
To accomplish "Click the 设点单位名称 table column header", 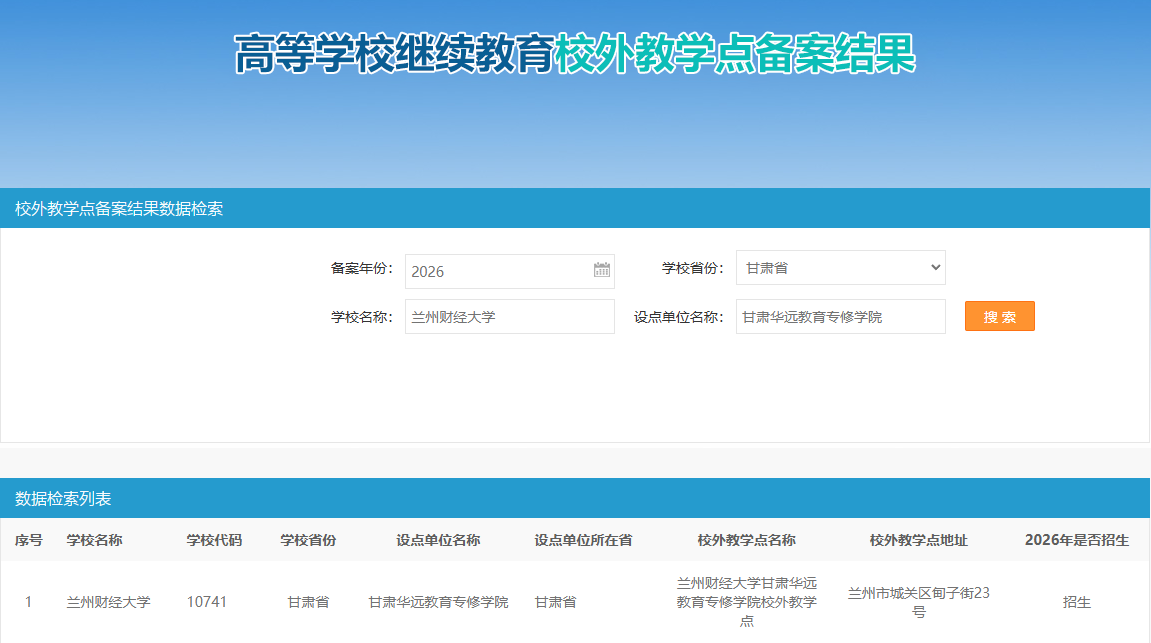I will click(x=438, y=540).
